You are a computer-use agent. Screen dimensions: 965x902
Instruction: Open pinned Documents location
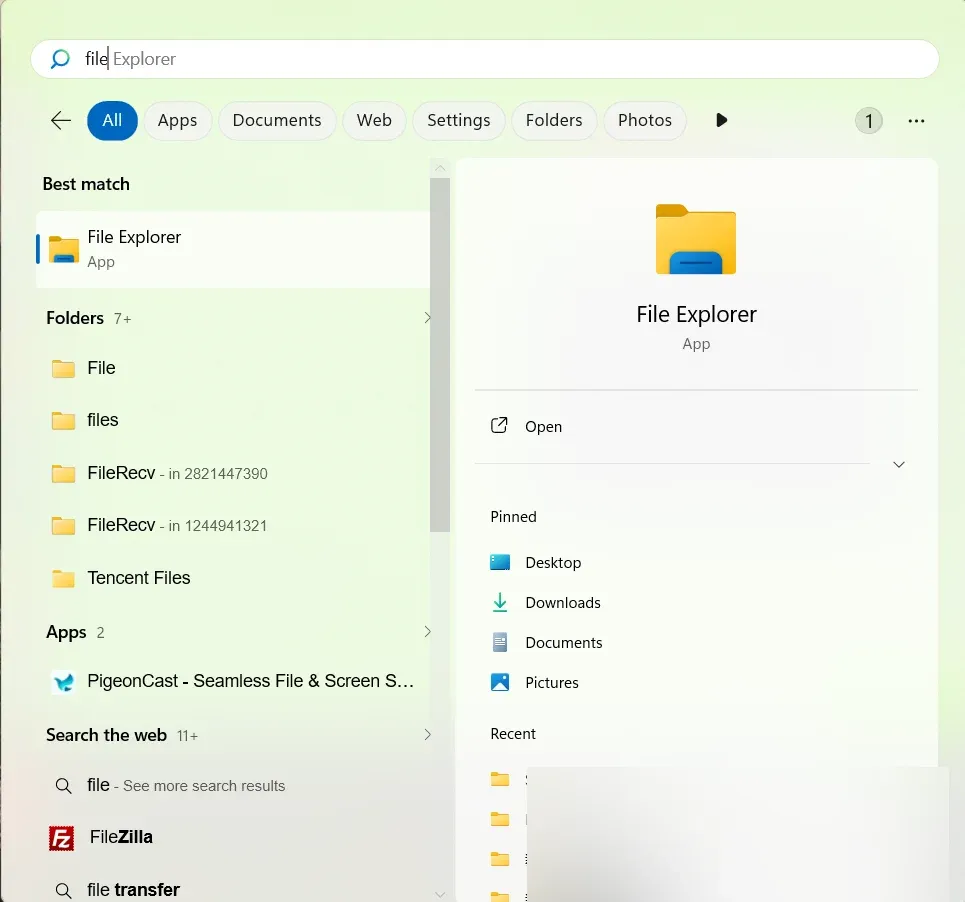click(x=546, y=642)
